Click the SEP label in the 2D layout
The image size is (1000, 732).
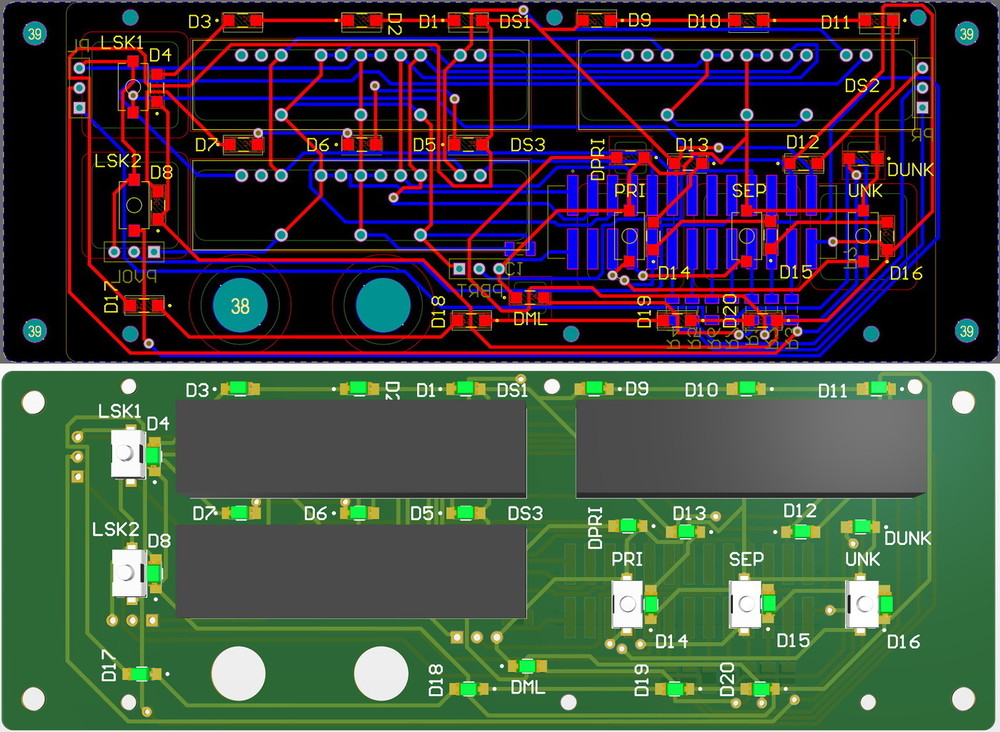(x=749, y=191)
